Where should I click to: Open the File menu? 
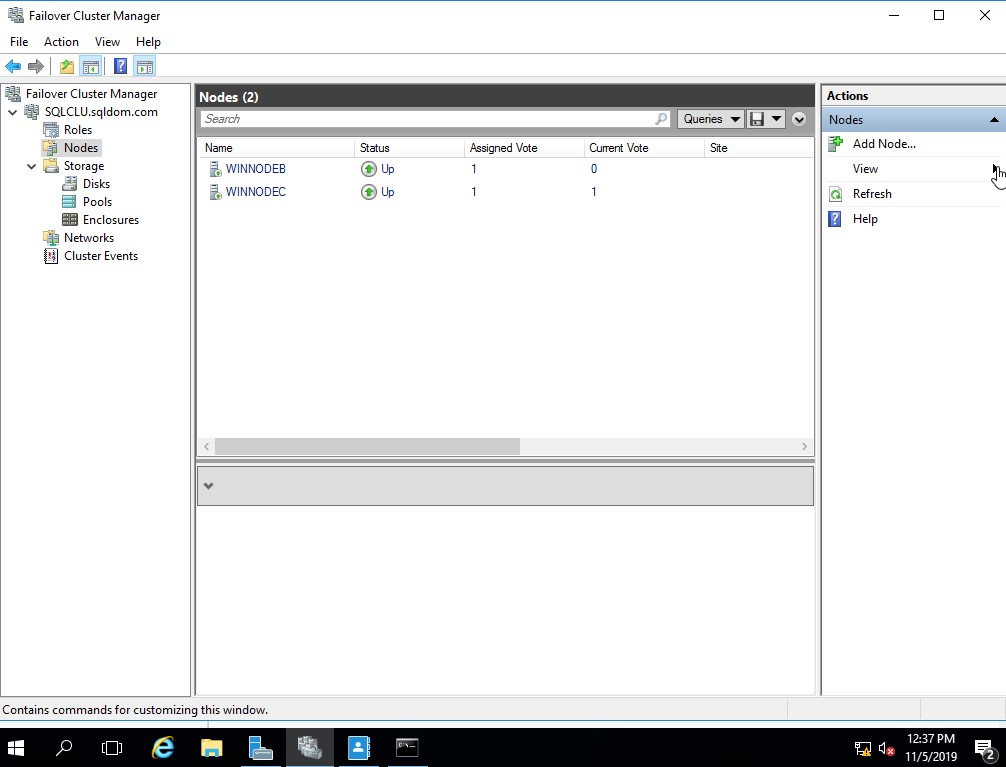coord(19,42)
